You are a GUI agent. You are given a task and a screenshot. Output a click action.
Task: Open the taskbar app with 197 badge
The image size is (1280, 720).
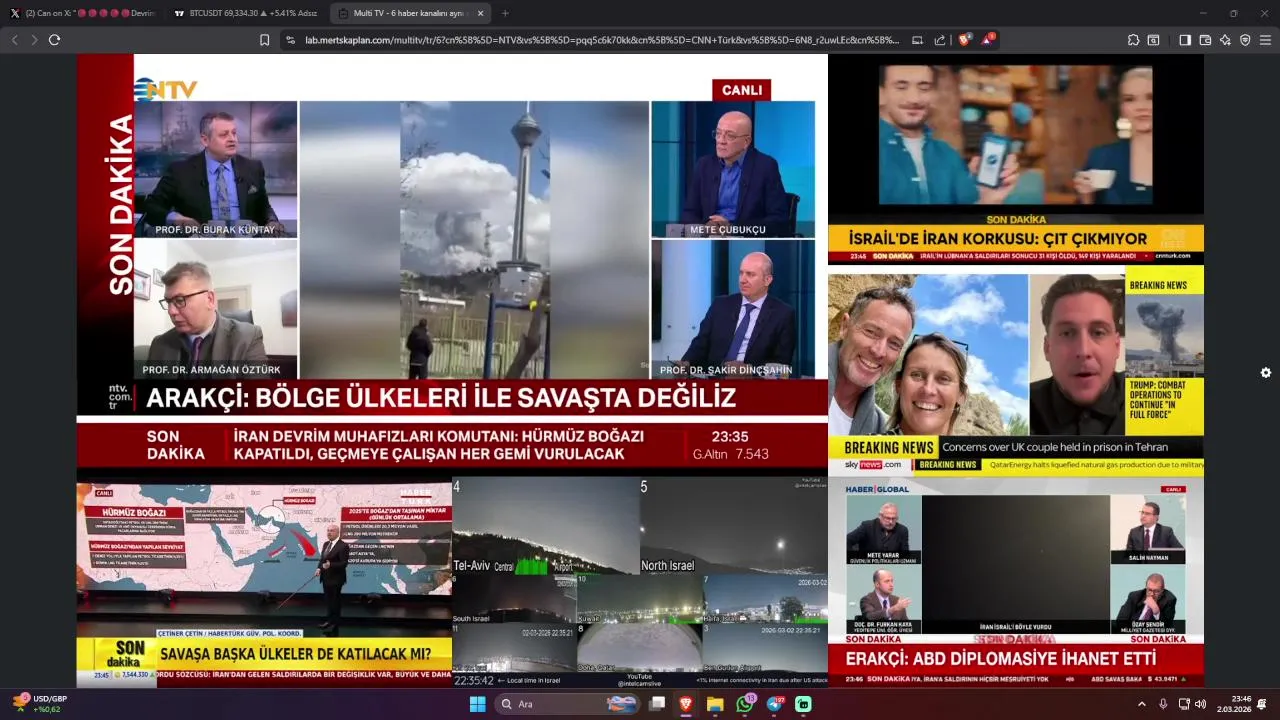775,704
